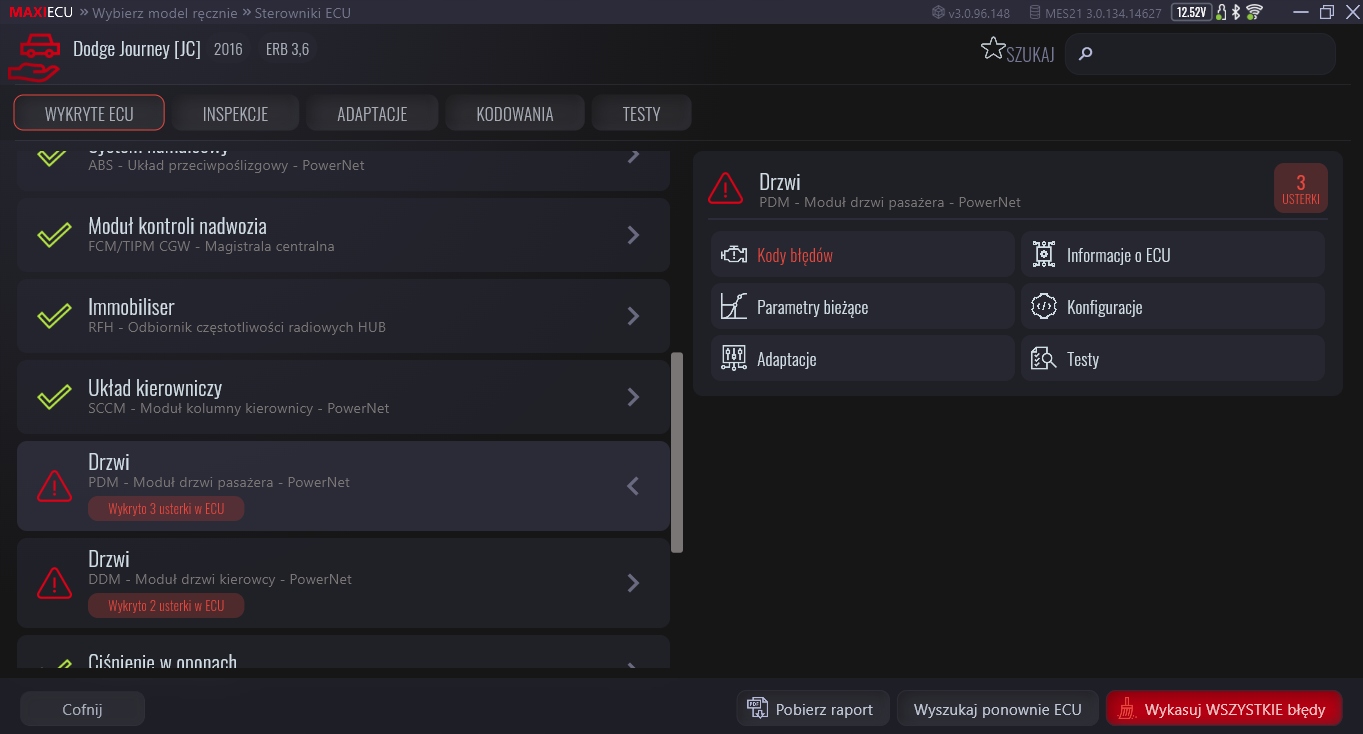Open Konfiguracje via its code gear icon

[1044, 307]
